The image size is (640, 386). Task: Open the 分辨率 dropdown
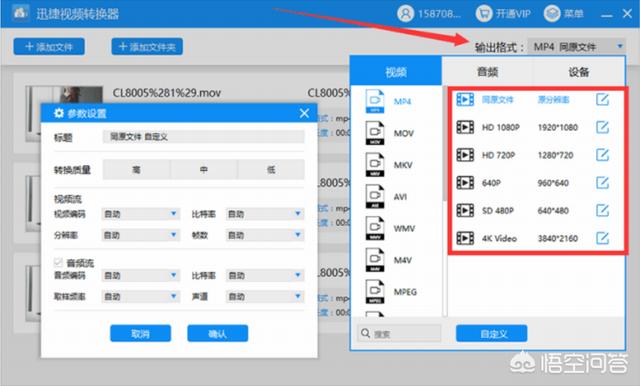(x=140, y=235)
